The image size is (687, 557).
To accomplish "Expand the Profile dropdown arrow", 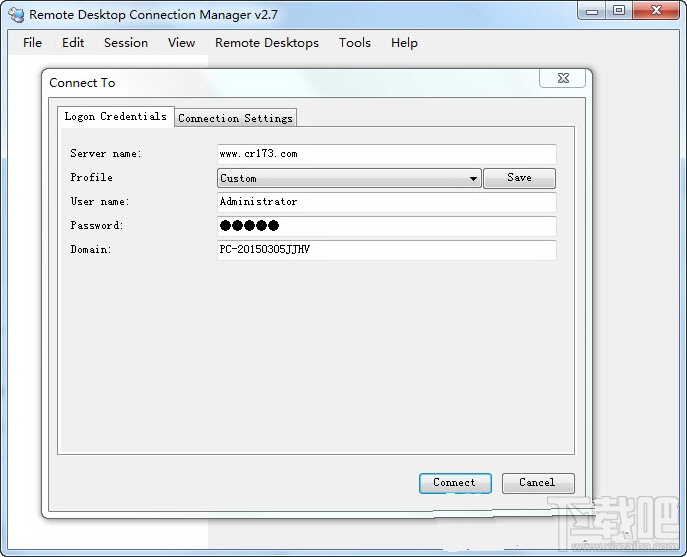I will tap(473, 178).
